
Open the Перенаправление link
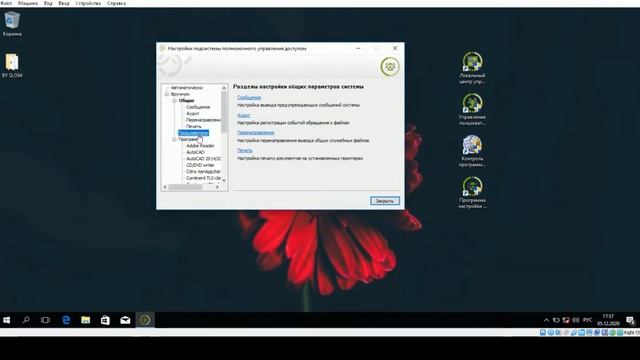pos(256,133)
